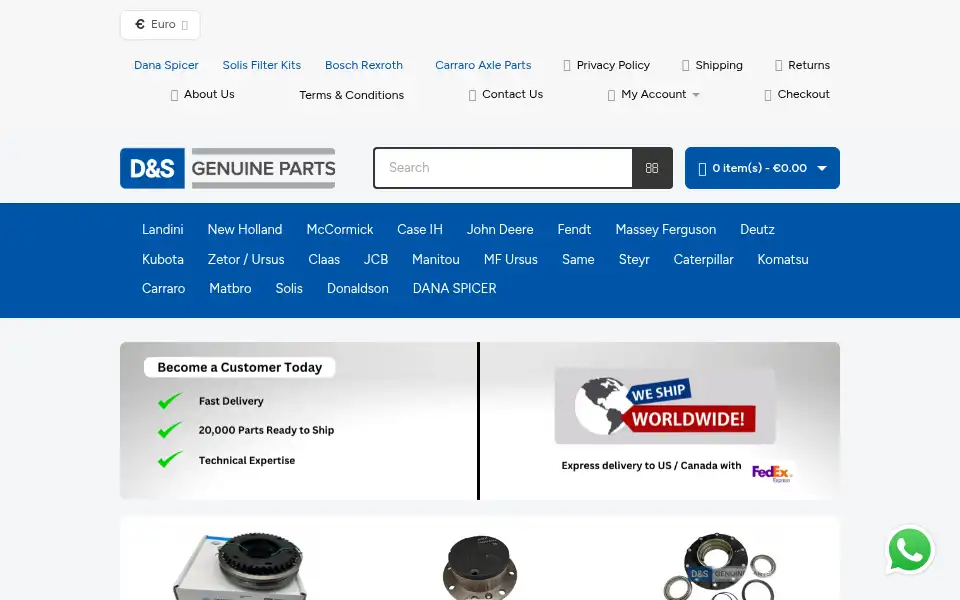Choose John Deere from brand menu
This screenshot has width=960, height=600.
pos(500,230)
